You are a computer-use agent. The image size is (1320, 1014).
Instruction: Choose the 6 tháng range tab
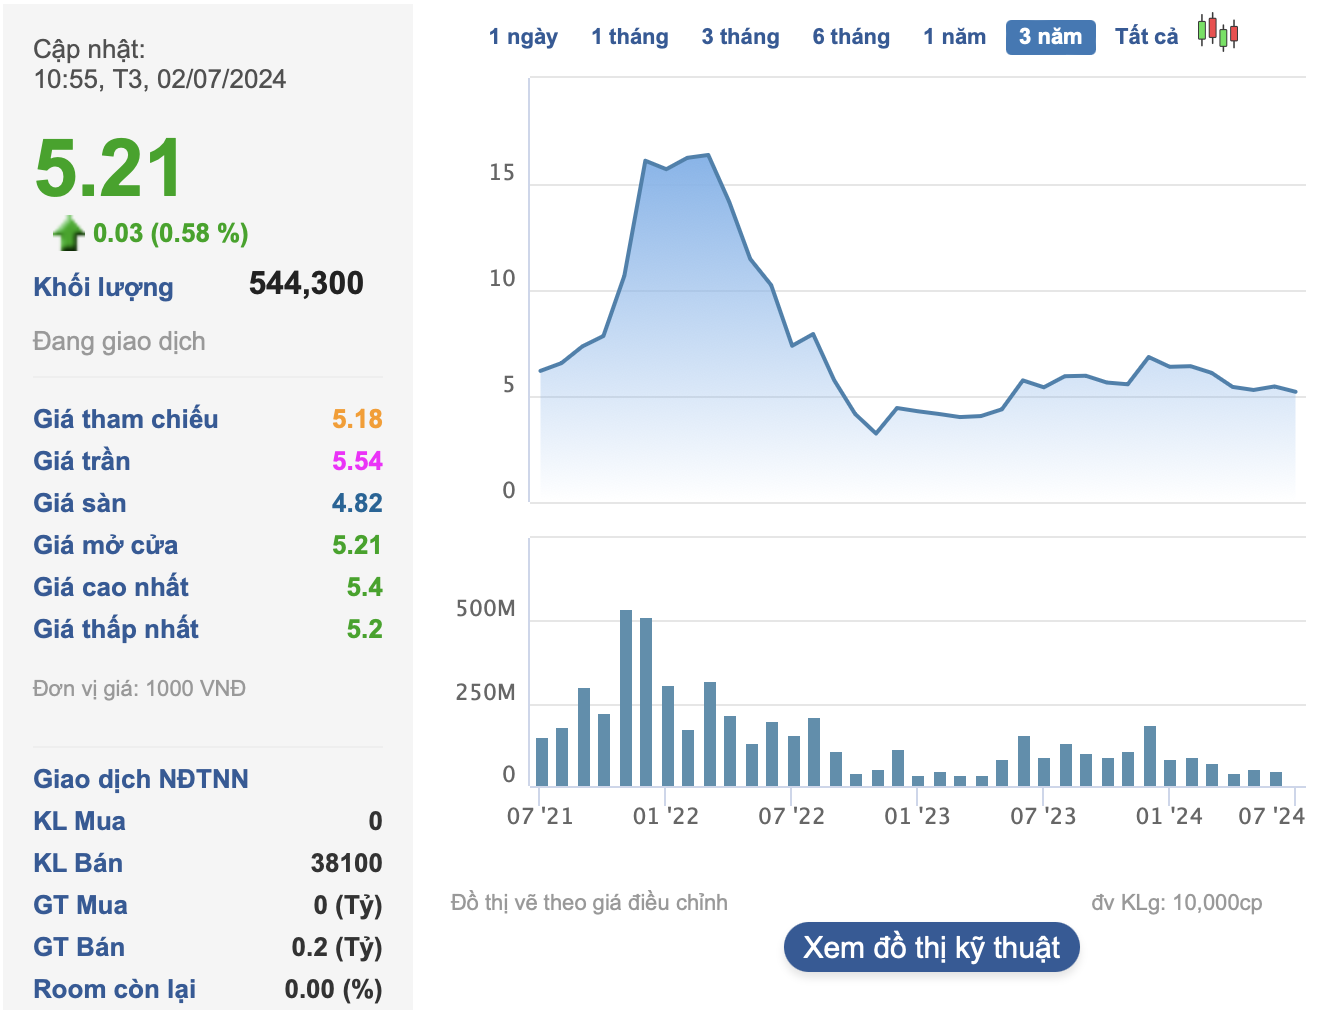click(x=851, y=37)
